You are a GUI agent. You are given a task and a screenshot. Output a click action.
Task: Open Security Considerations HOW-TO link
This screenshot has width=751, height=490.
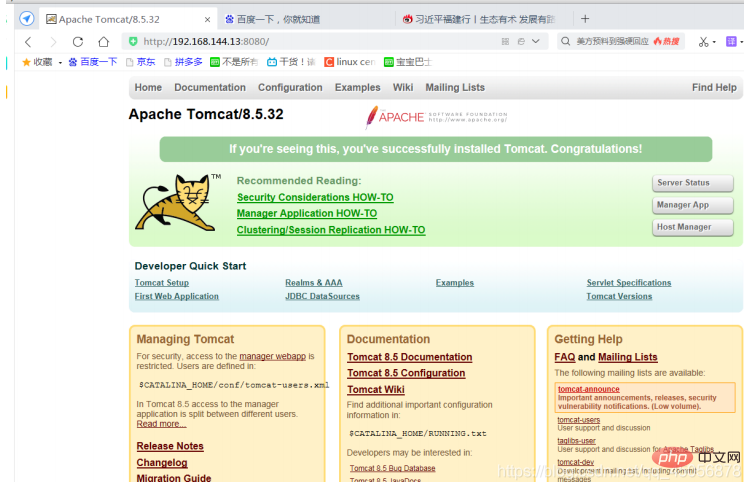click(x=315, y=197)
